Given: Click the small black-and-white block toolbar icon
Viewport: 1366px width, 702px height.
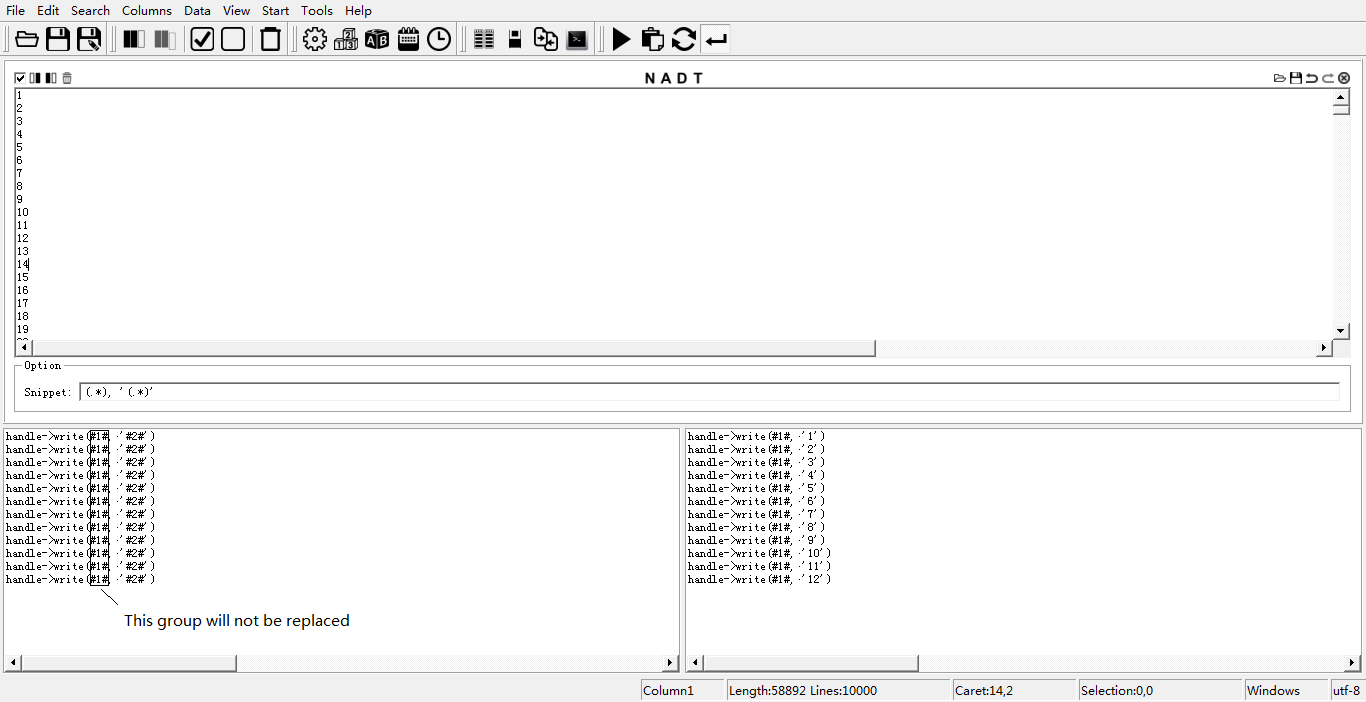Looking at the screenshot, I should [515, 39].
